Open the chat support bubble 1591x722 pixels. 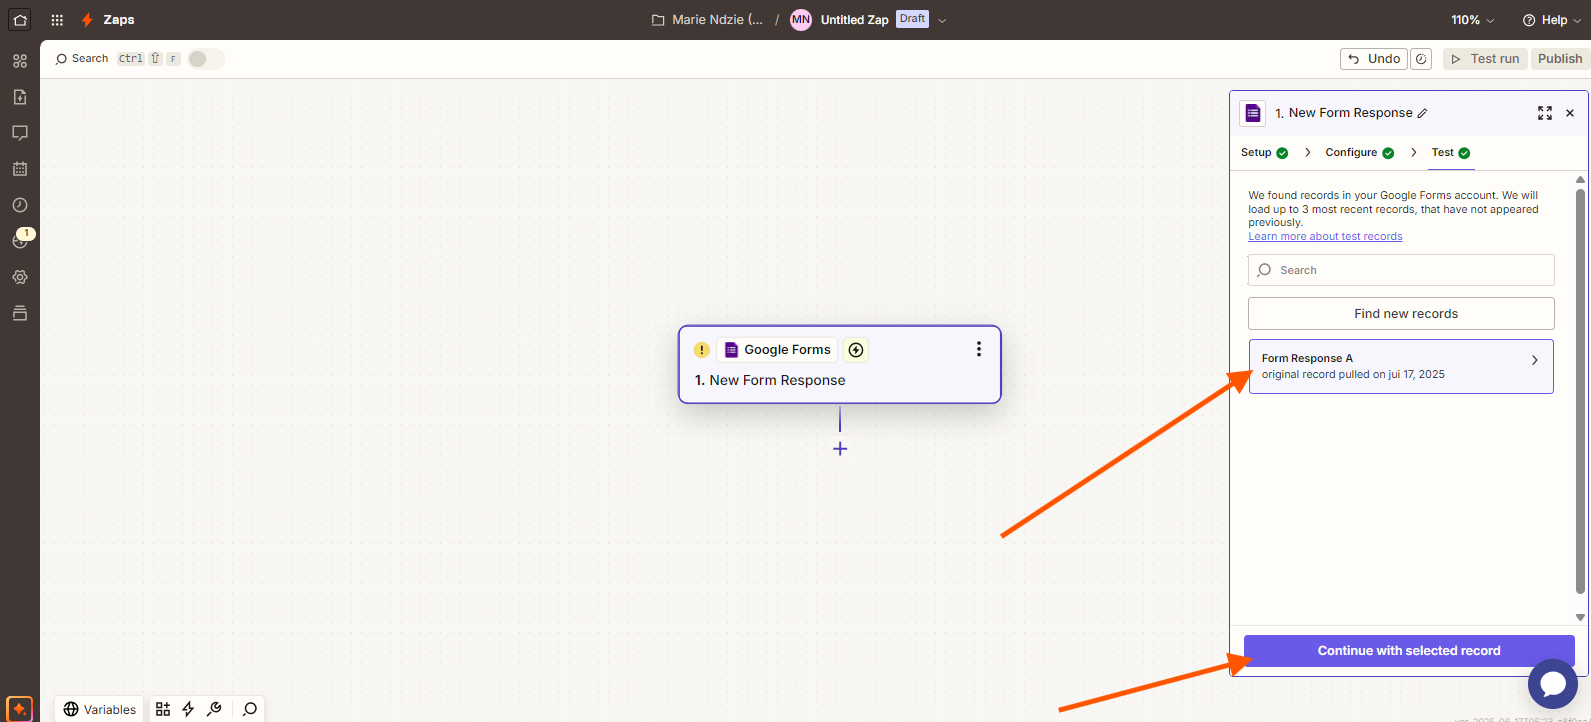(x=1553, y=684)
